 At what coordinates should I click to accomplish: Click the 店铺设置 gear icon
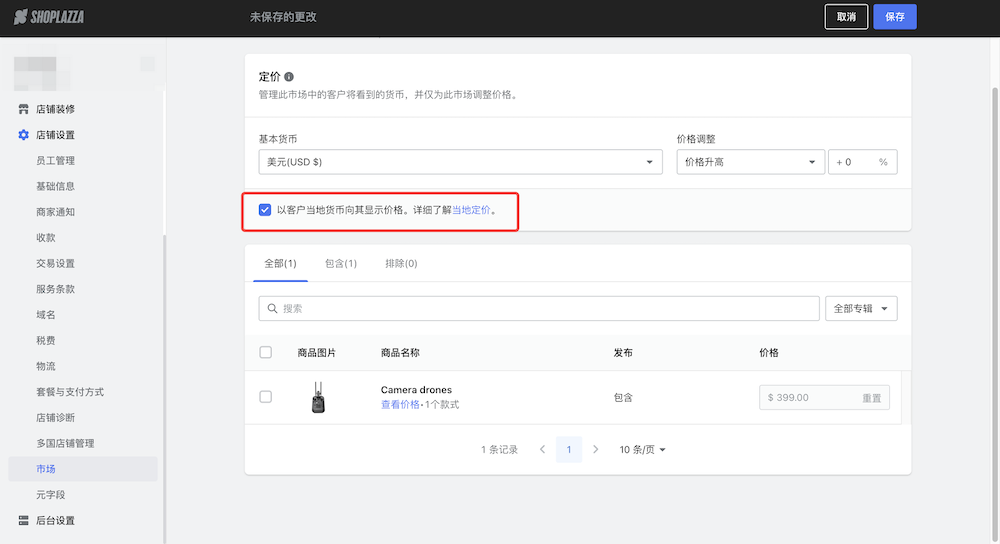(24, 135)
